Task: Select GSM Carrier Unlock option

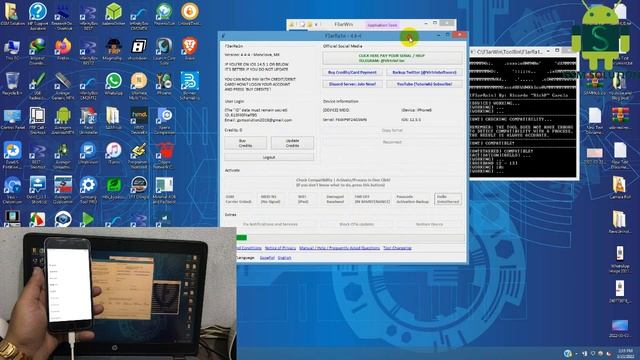Action: tap(239, 199)
